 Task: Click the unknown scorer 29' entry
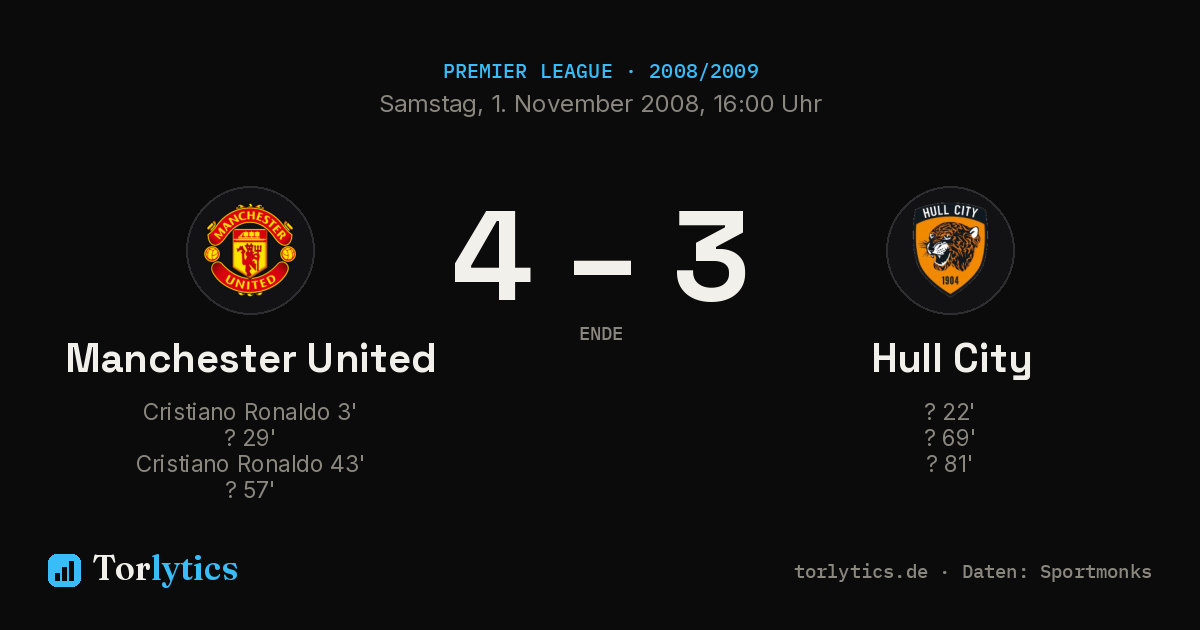point(250,438)
